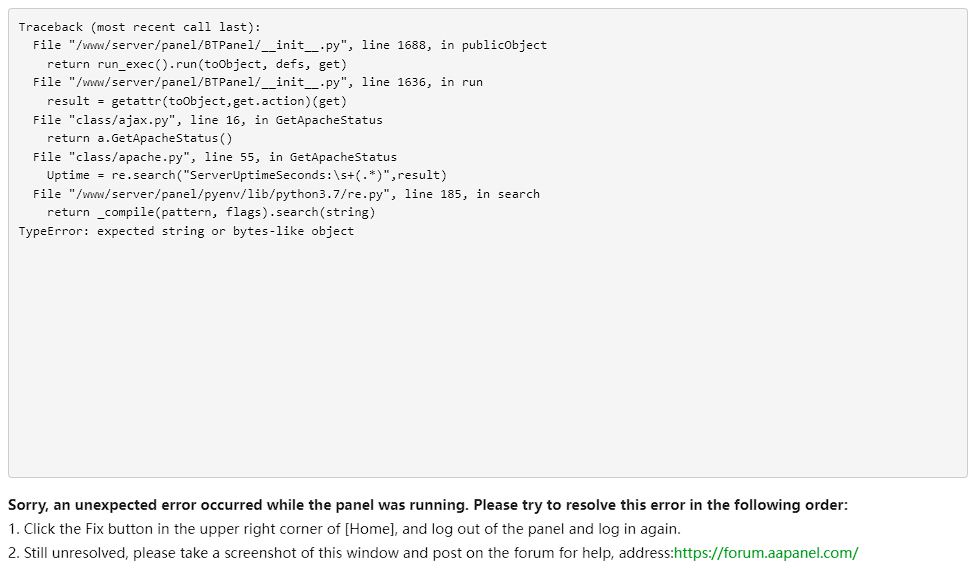This screenshot has width=978, height=569.
Task: Click the bold 'Sorry, an unexpected error' heading
Action: (427, 505)
